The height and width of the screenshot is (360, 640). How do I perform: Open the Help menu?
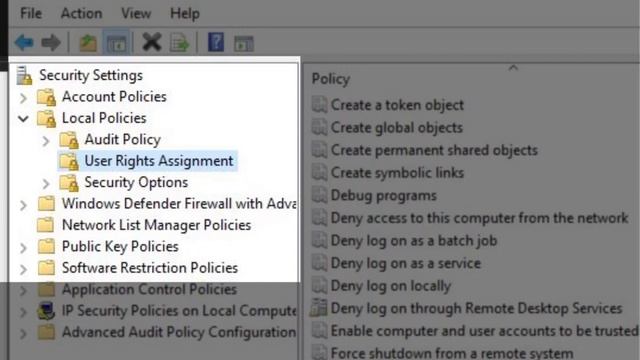pyautogui.click(x=185, y=13)
